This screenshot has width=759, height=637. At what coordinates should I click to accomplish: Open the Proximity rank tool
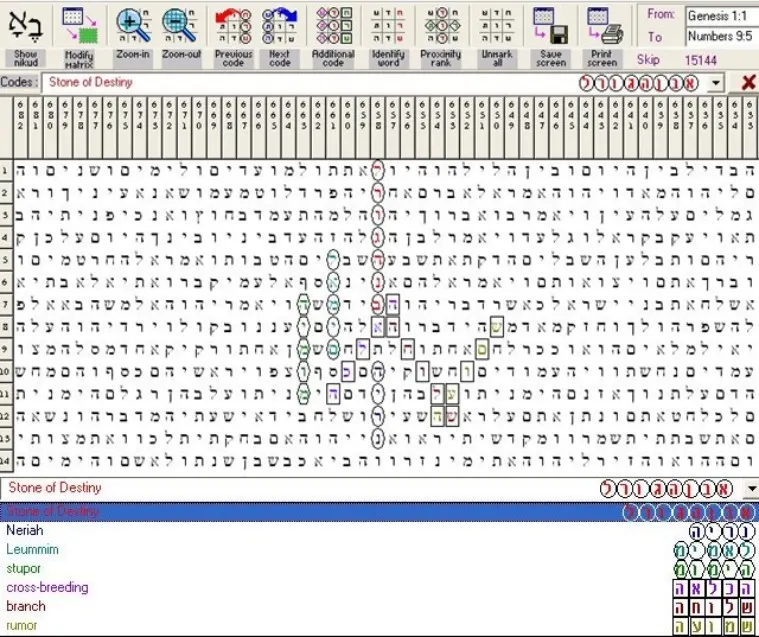441,25
